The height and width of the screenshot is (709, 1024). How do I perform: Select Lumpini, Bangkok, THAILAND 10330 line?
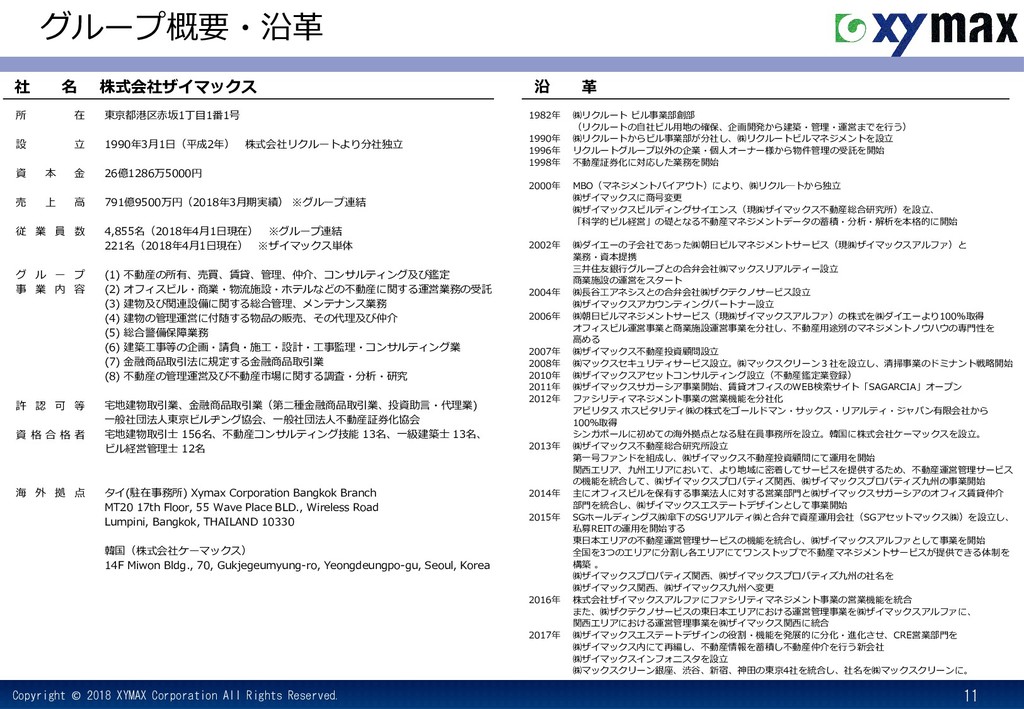pos(199,522)
